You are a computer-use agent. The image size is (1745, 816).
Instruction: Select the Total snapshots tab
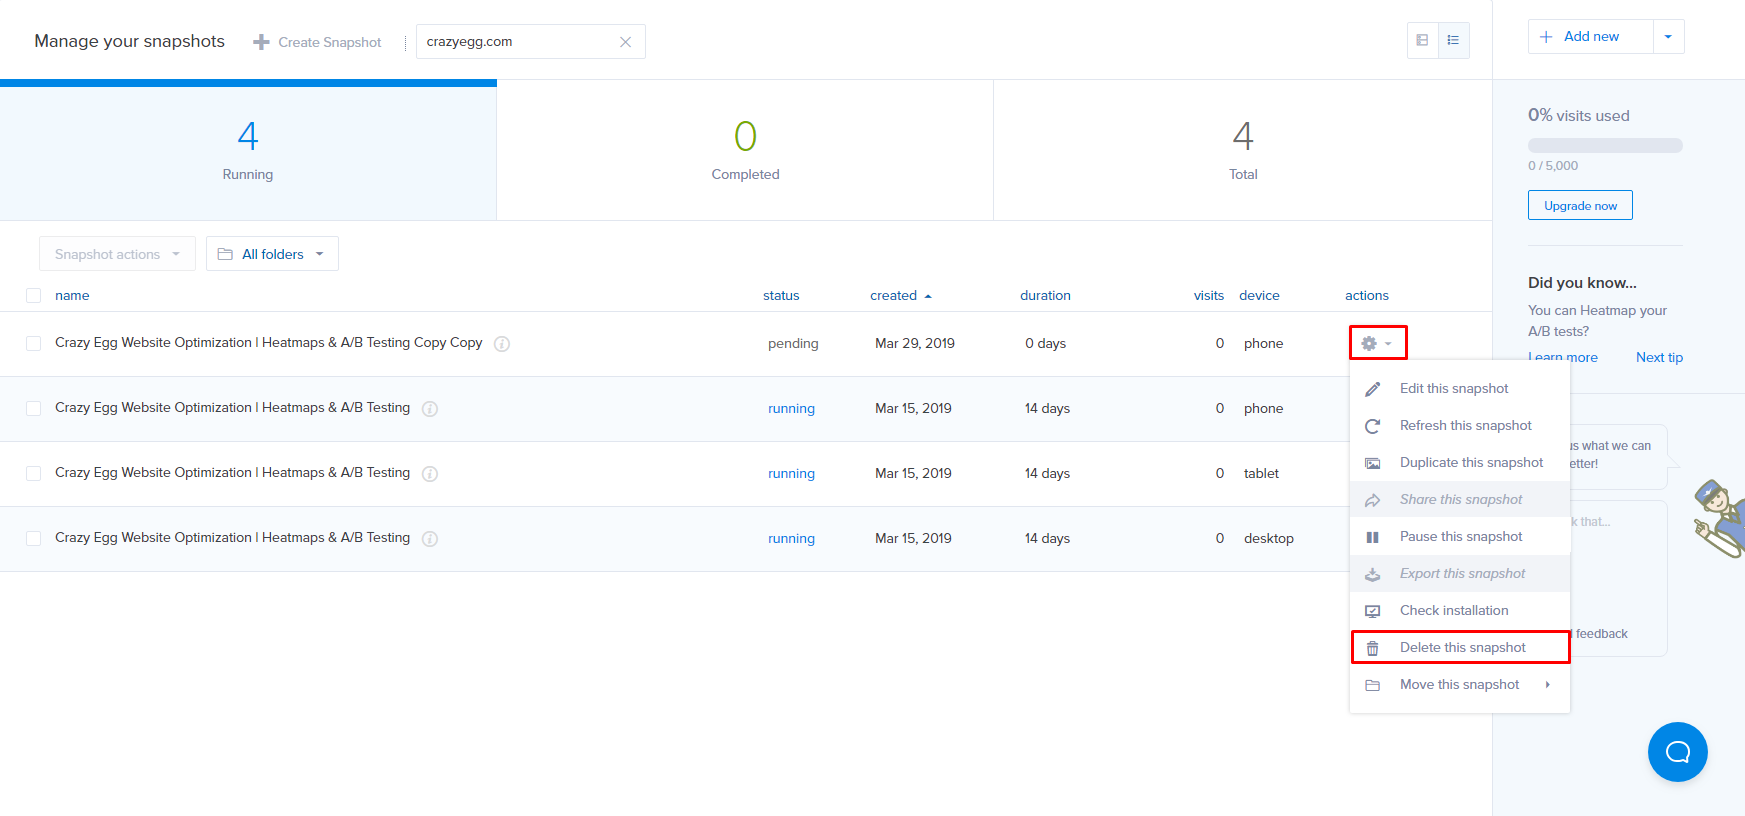click(1243, 150)
